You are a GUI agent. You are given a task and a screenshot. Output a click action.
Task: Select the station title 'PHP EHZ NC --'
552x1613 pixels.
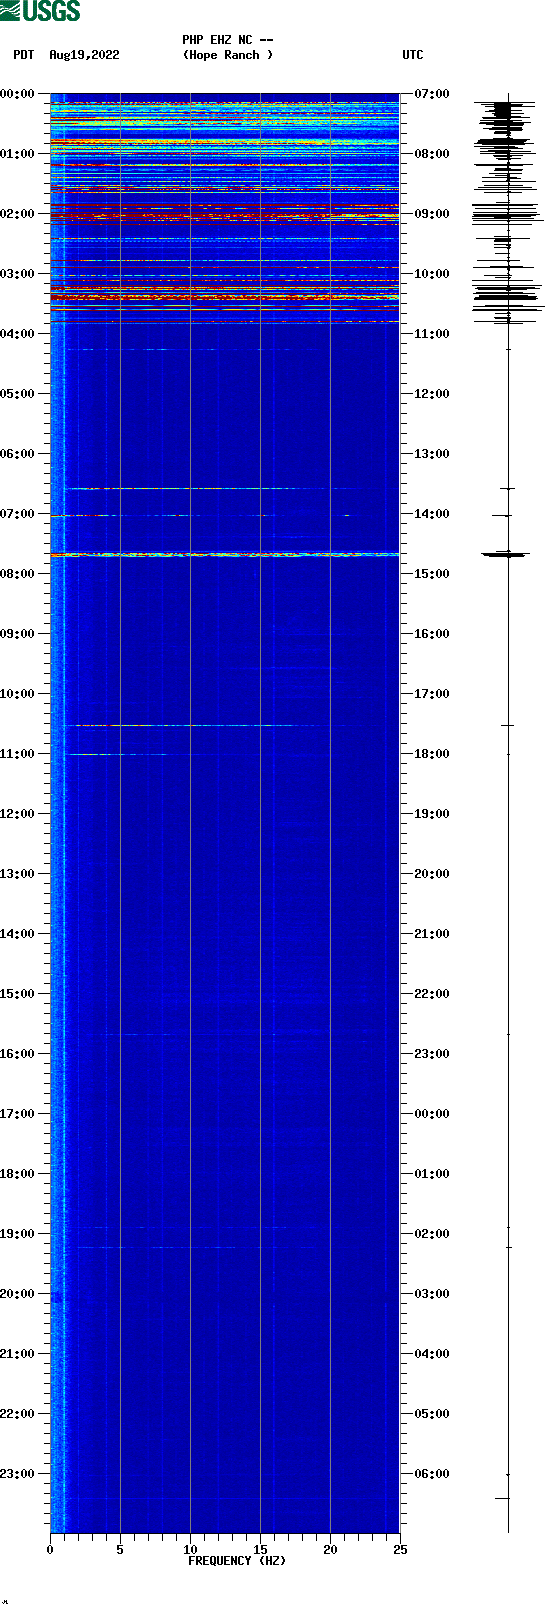click(x=228, y=40)
